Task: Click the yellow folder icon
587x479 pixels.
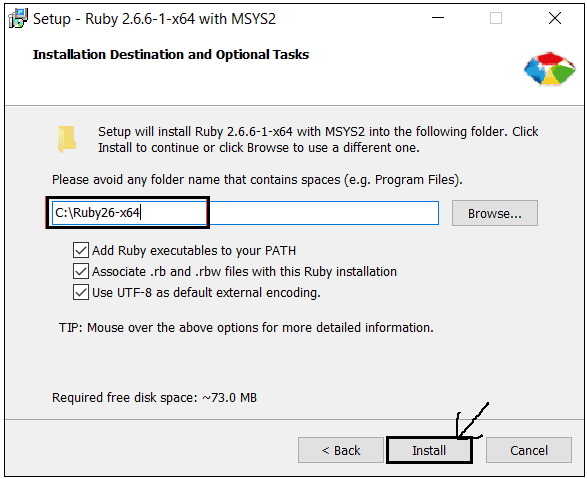Action: (67, 139)
